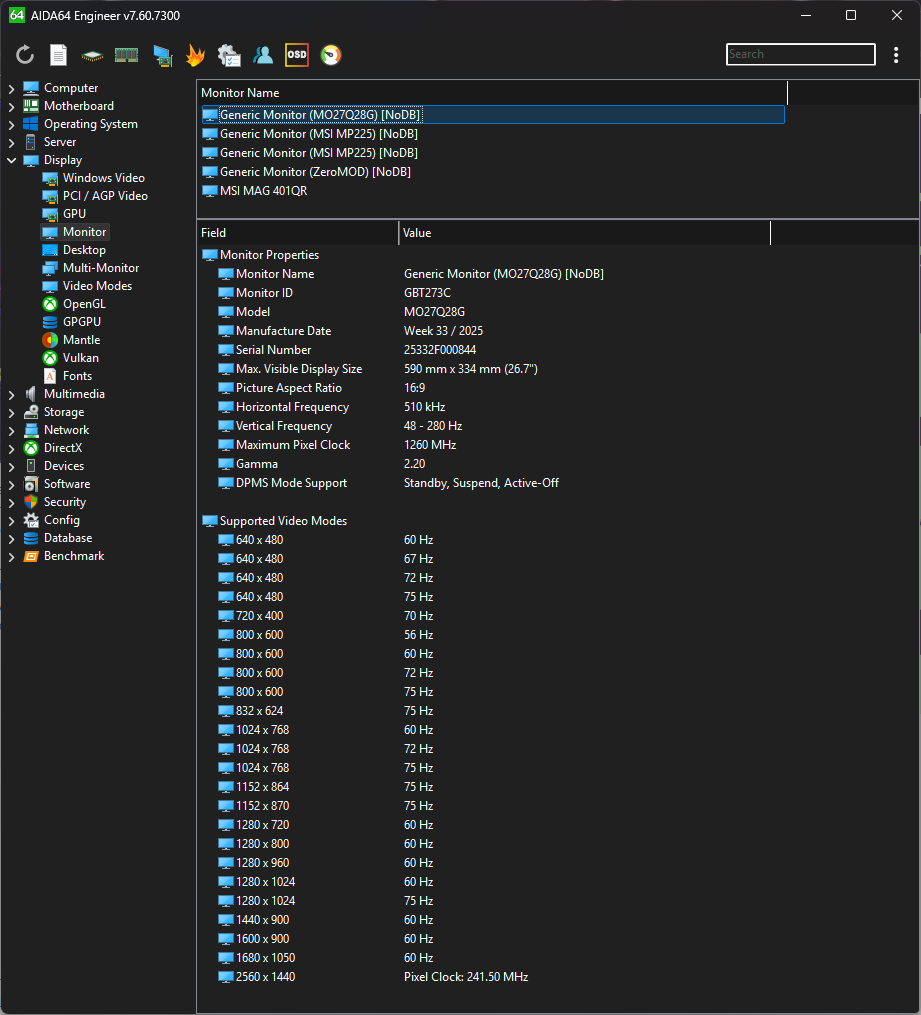Click the Config gear icon
921x1015 pixels.
[x=31, y=520]
